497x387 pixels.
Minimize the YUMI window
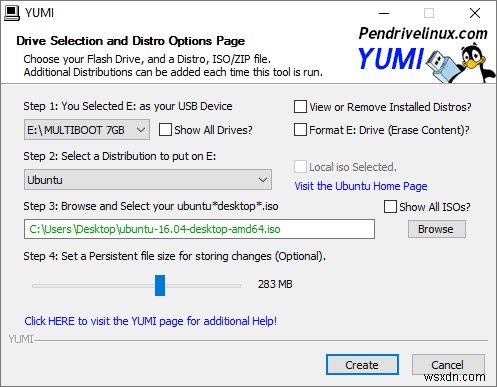(384, 13)
